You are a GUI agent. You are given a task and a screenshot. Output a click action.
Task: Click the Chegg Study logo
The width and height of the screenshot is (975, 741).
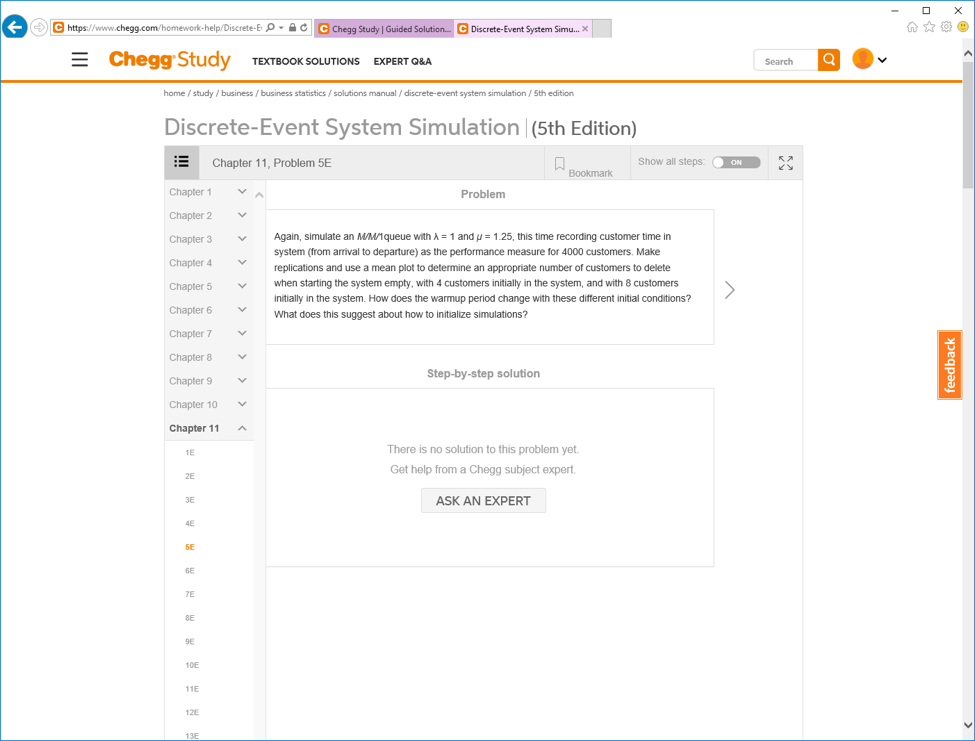click(169, 60)
